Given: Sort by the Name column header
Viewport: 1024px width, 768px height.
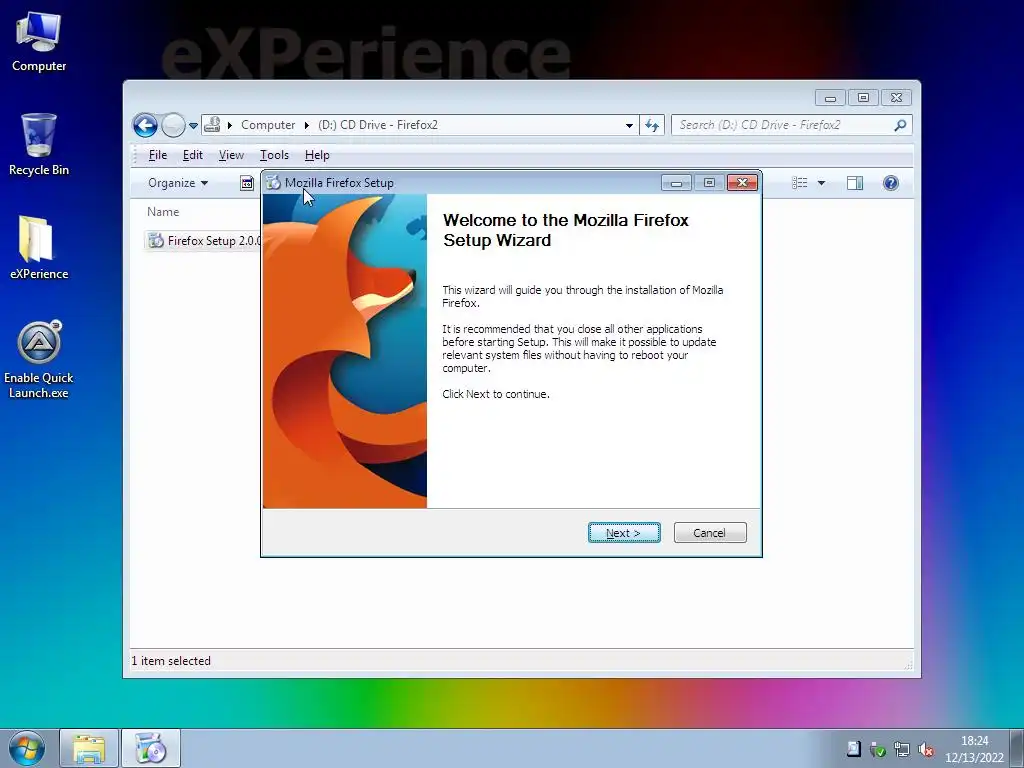Looking at the screenshot, I should (x=163, y=212).
